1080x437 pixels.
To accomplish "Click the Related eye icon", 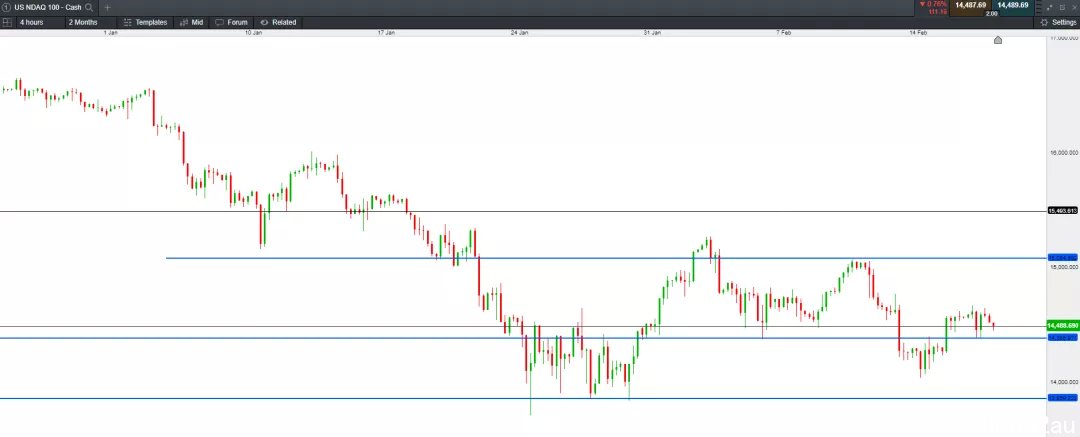I will 264,22.
